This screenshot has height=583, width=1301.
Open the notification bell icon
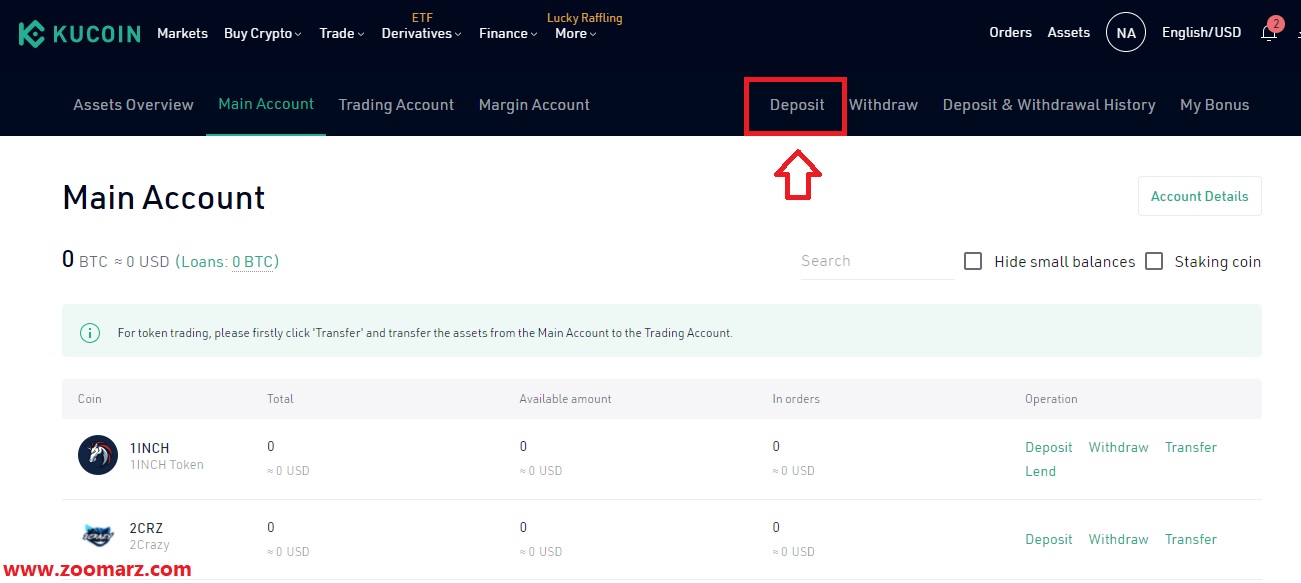pos(1269,33)
